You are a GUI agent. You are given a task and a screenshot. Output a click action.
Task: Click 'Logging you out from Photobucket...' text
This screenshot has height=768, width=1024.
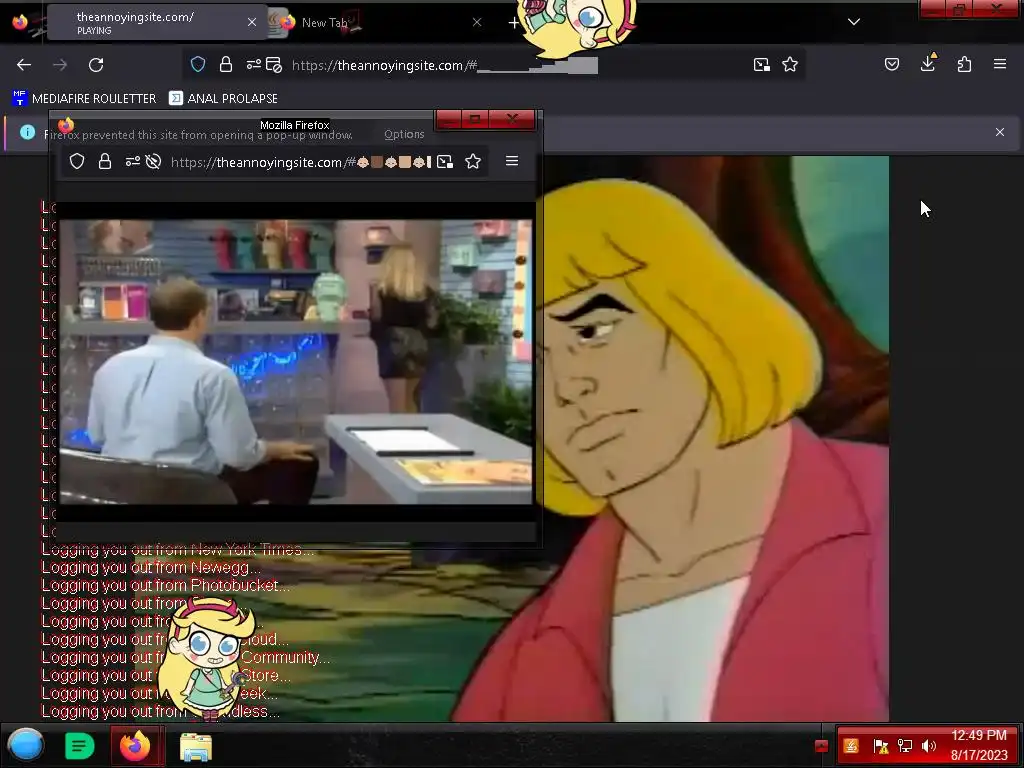[x=166, y=585]
